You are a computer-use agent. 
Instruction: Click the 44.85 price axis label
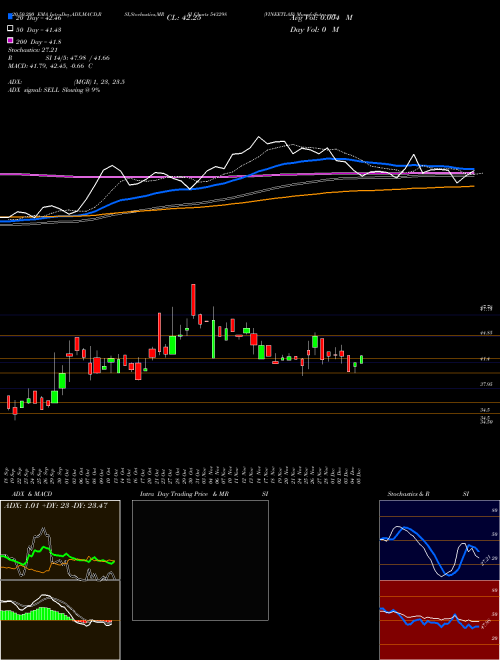486,333
